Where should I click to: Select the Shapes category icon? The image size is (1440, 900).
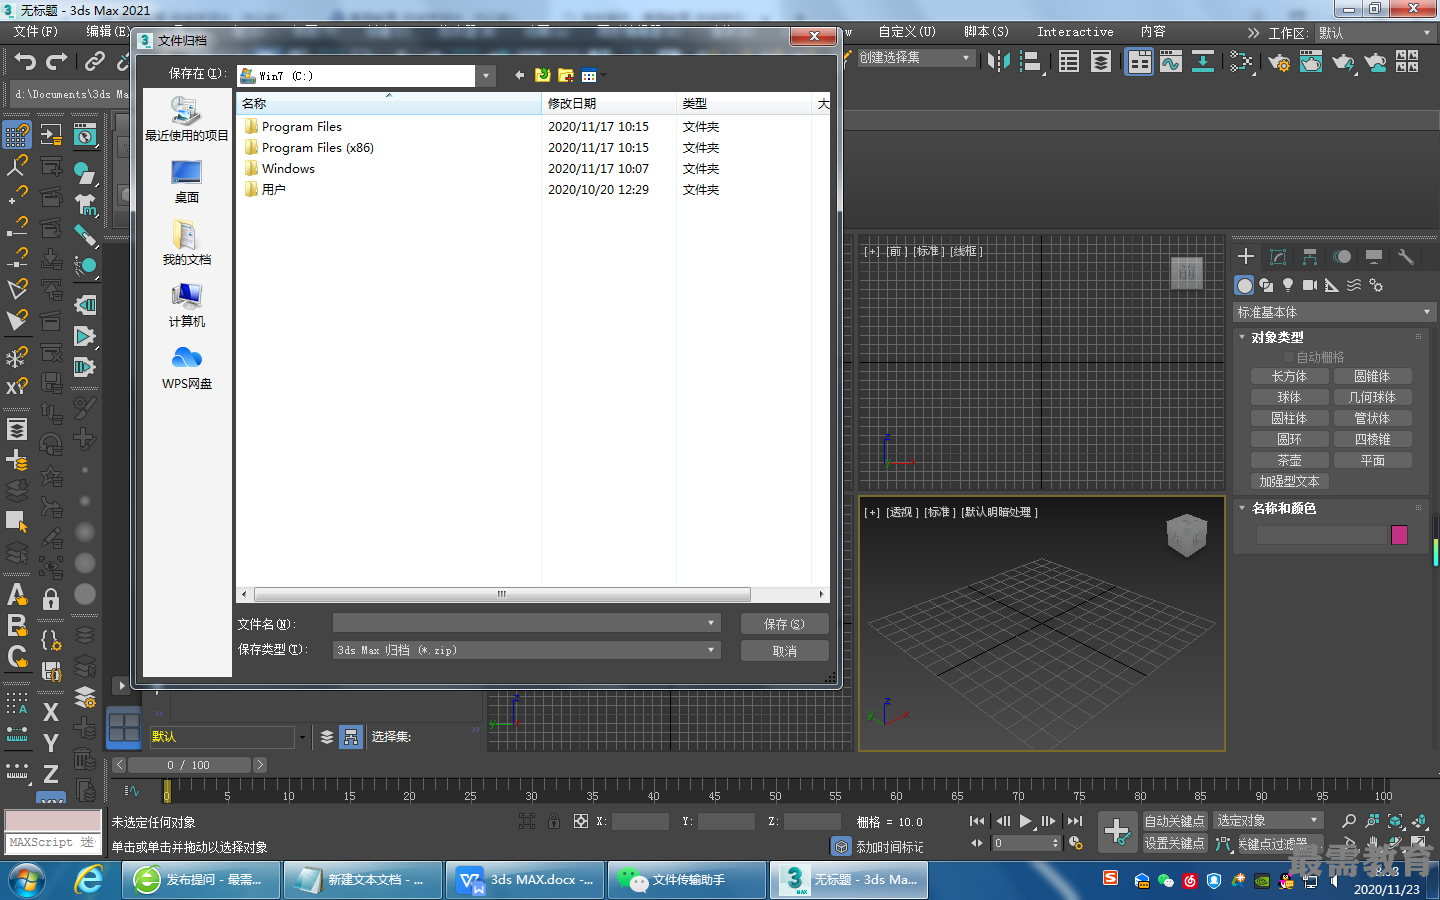click(1266, 285)
